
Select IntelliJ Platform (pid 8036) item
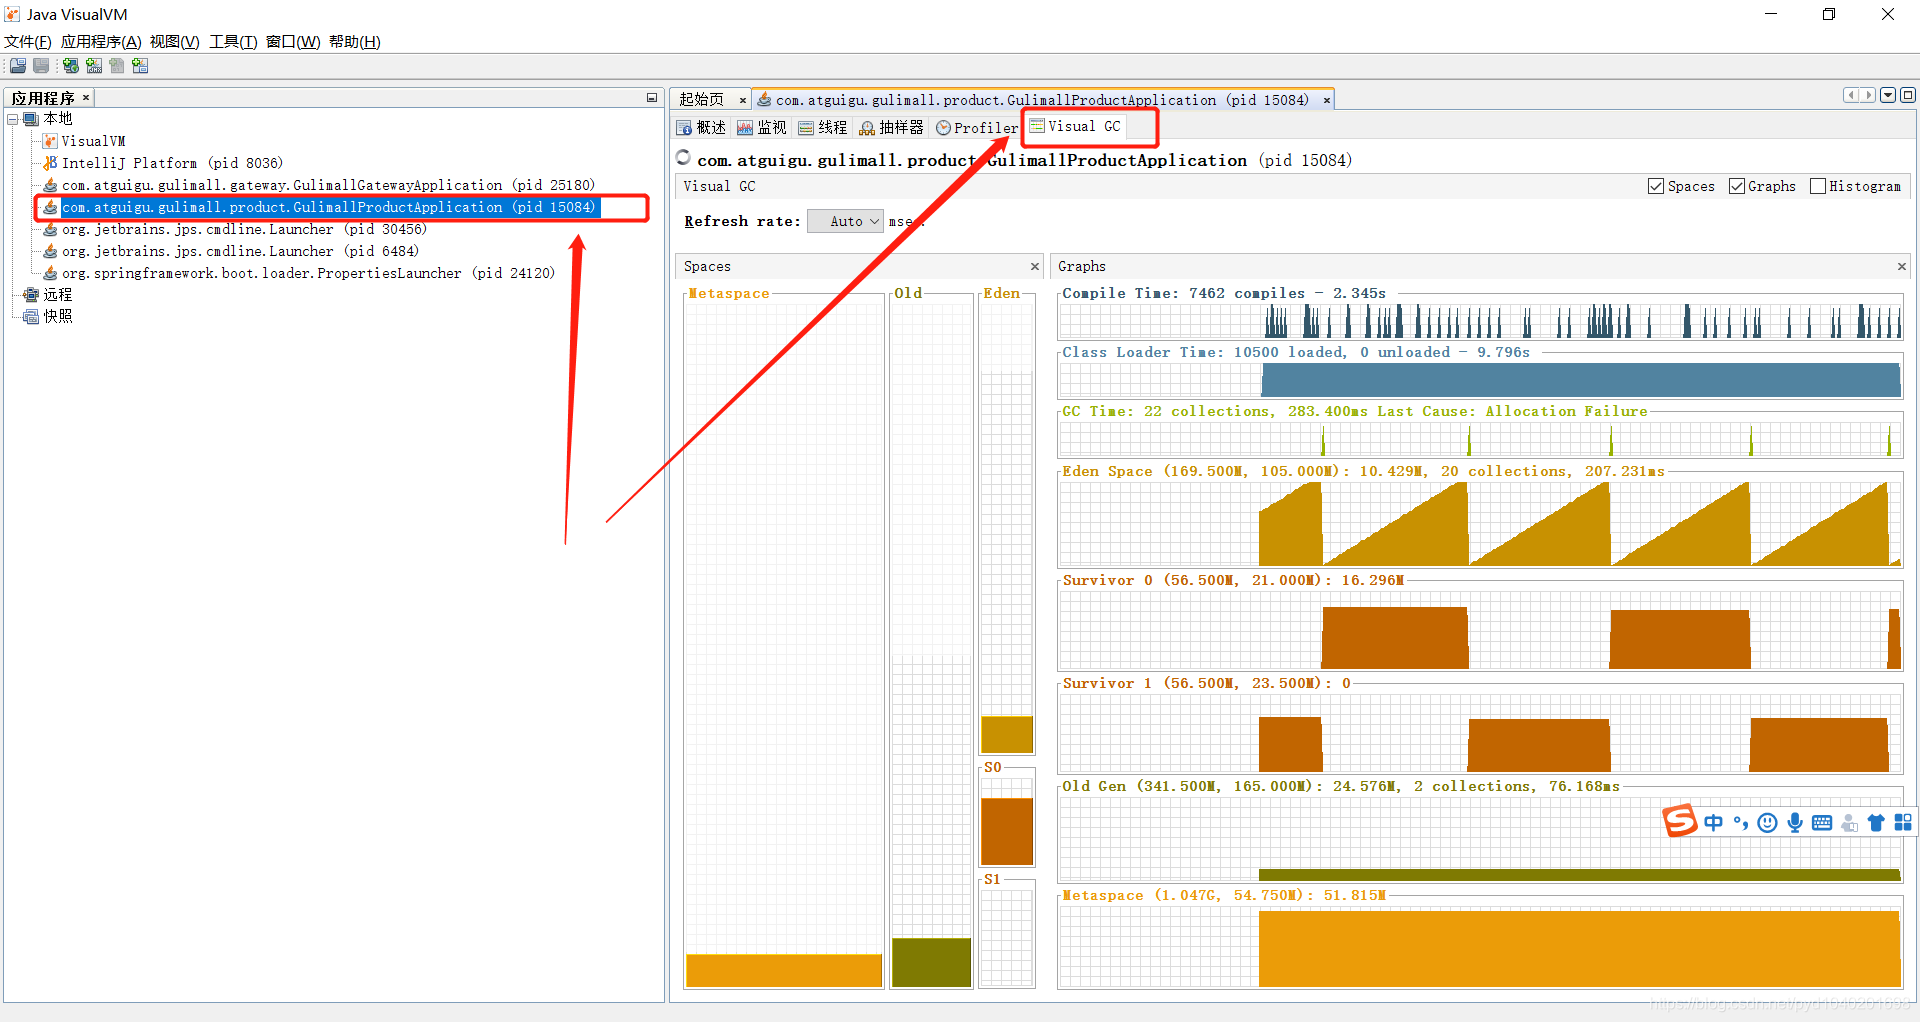click(x=172, y=163)
